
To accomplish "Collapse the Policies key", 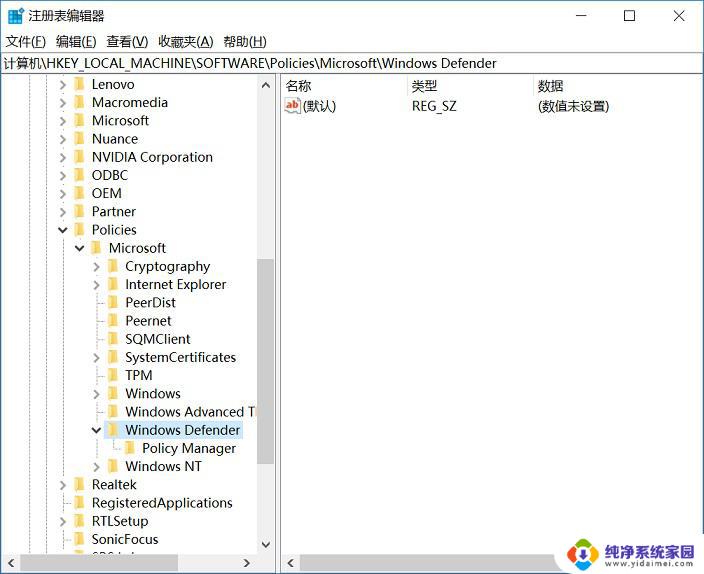I will (x=62, y=230).
